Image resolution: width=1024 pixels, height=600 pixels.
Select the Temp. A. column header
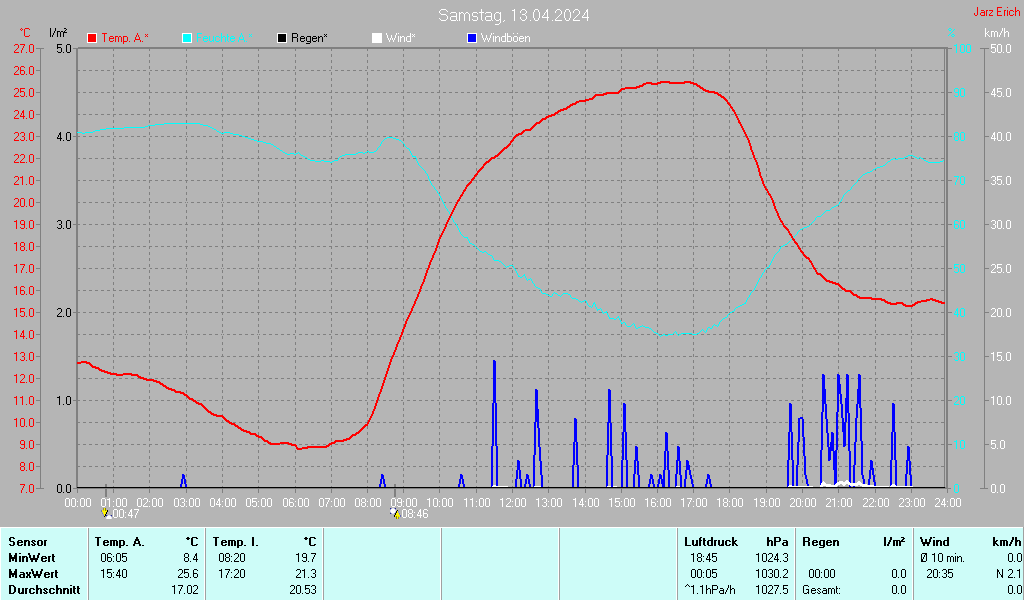[x=119, y=542]
